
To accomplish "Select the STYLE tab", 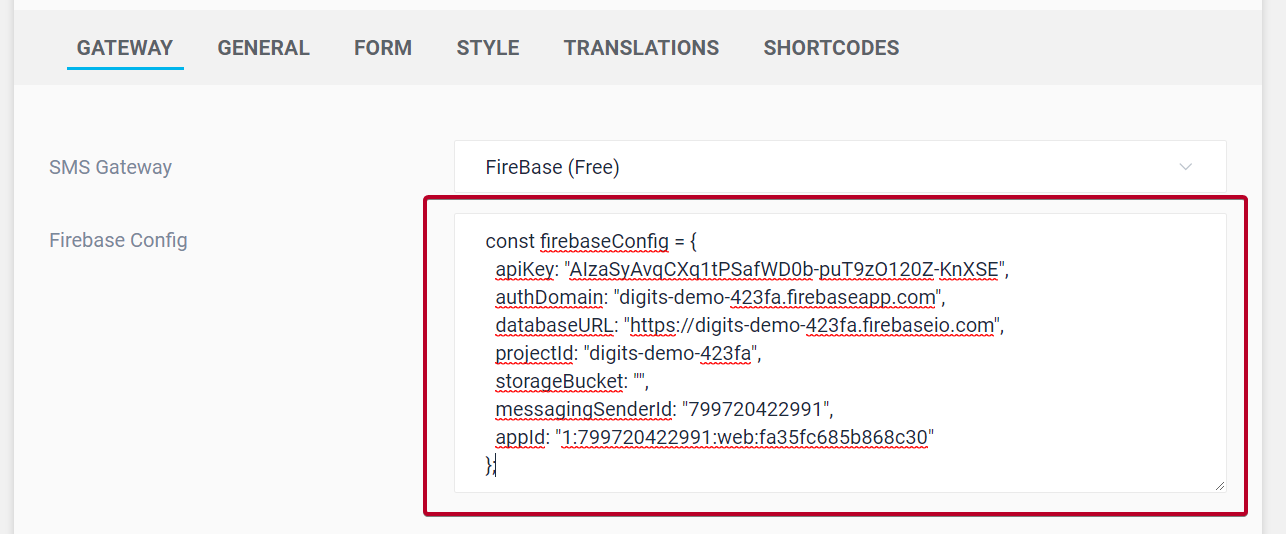I will pyautogui.click(x=488, y=48).
